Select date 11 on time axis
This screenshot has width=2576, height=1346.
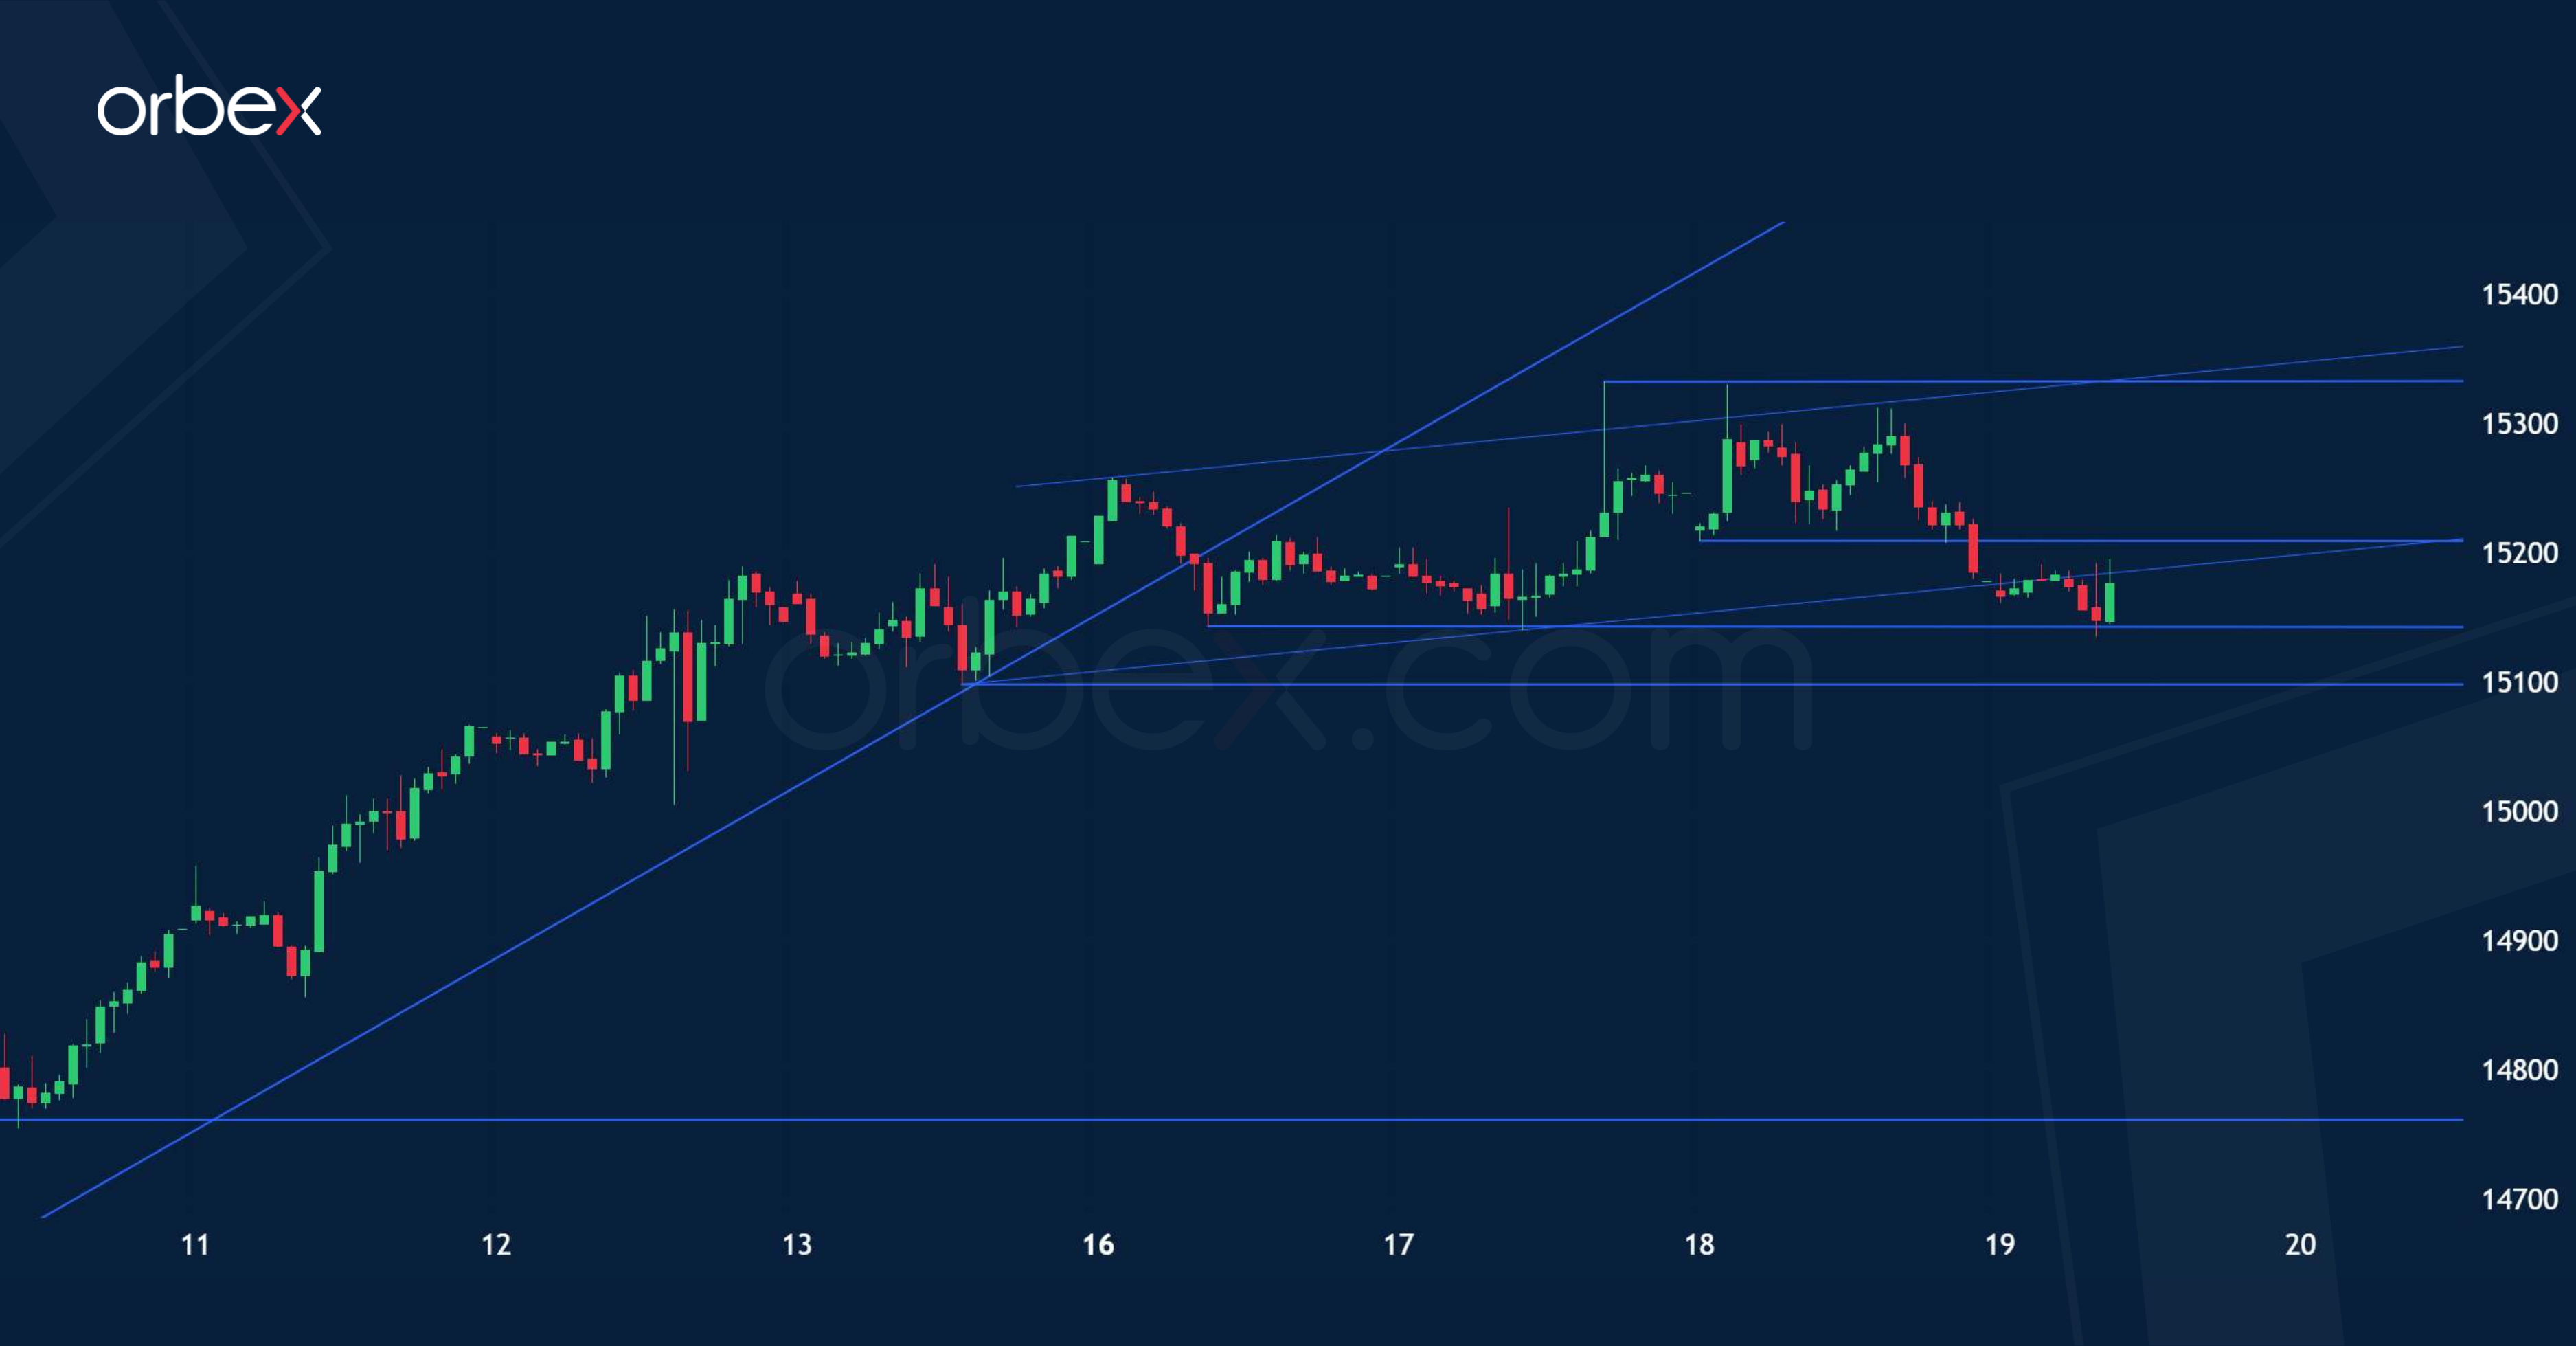195,1245
